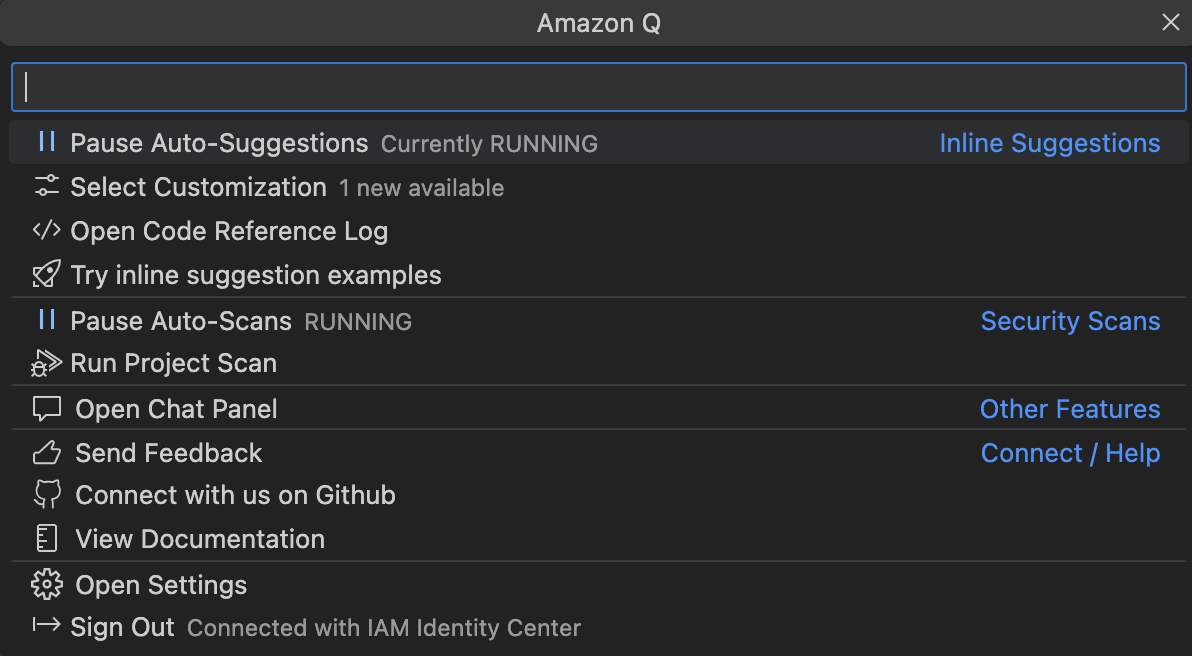Open the Connect / Help link

tap(1070, 452)
